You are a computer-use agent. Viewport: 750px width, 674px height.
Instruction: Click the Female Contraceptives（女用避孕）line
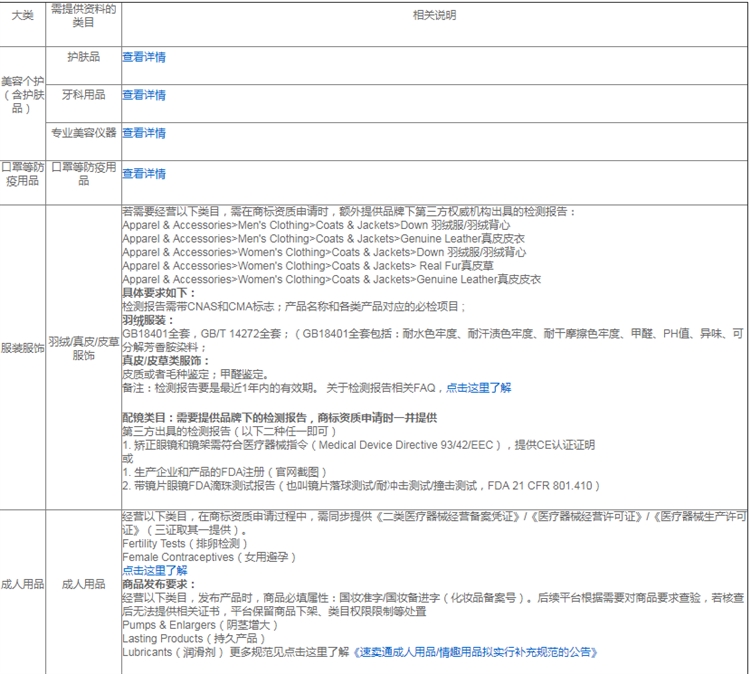pyautogui.click(x=210, y=557)
